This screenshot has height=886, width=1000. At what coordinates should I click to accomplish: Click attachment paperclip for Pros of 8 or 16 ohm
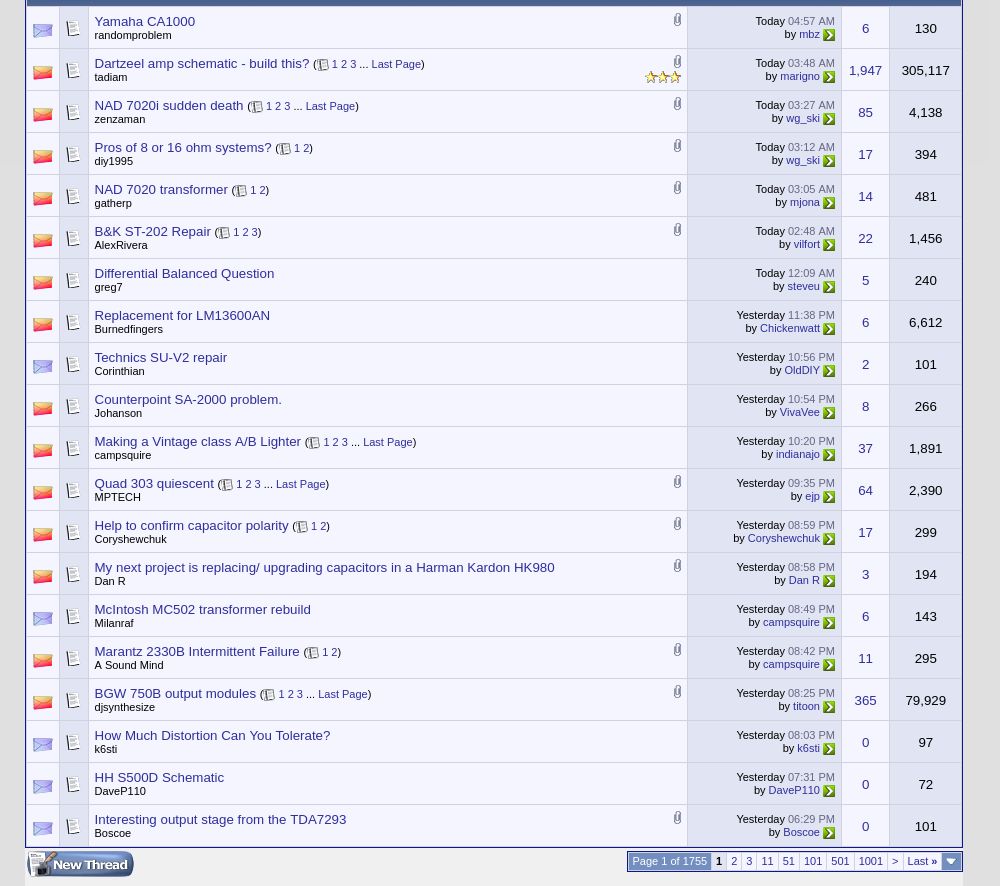(677, 146)
